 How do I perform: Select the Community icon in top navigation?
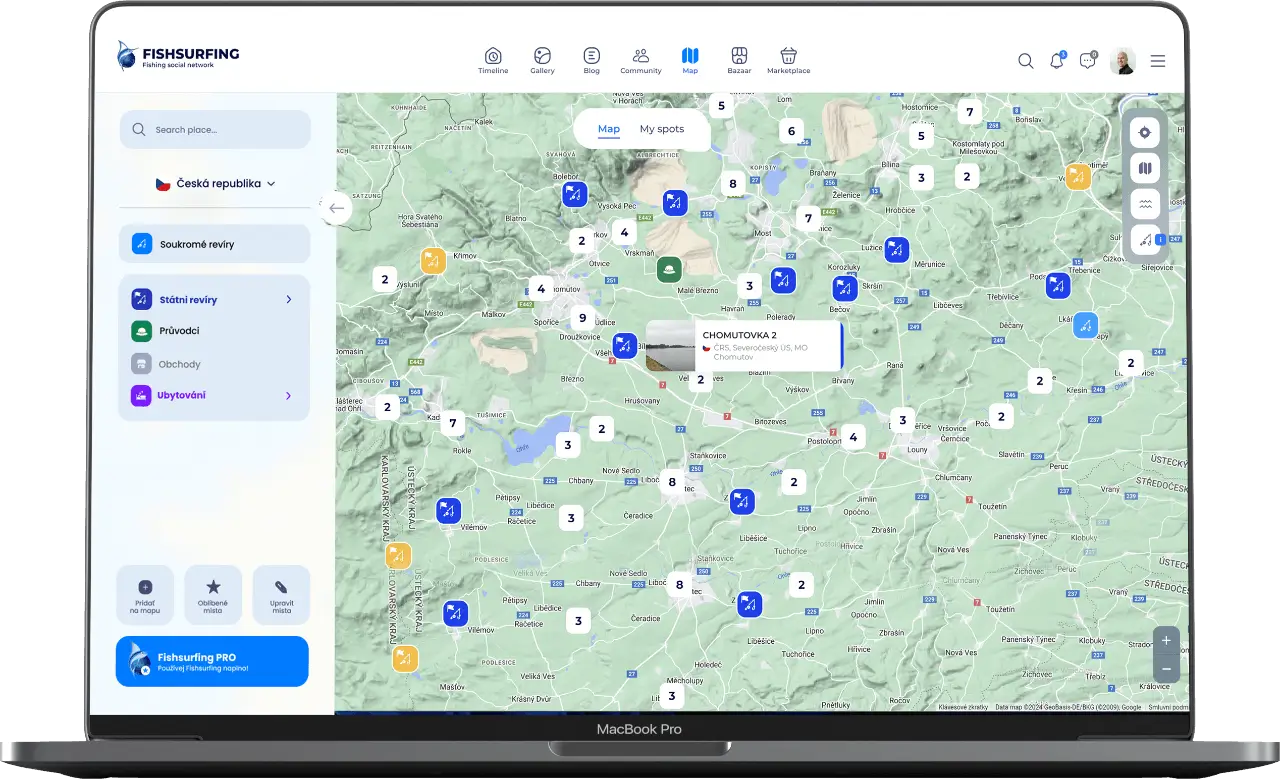(x=640, y=60)
